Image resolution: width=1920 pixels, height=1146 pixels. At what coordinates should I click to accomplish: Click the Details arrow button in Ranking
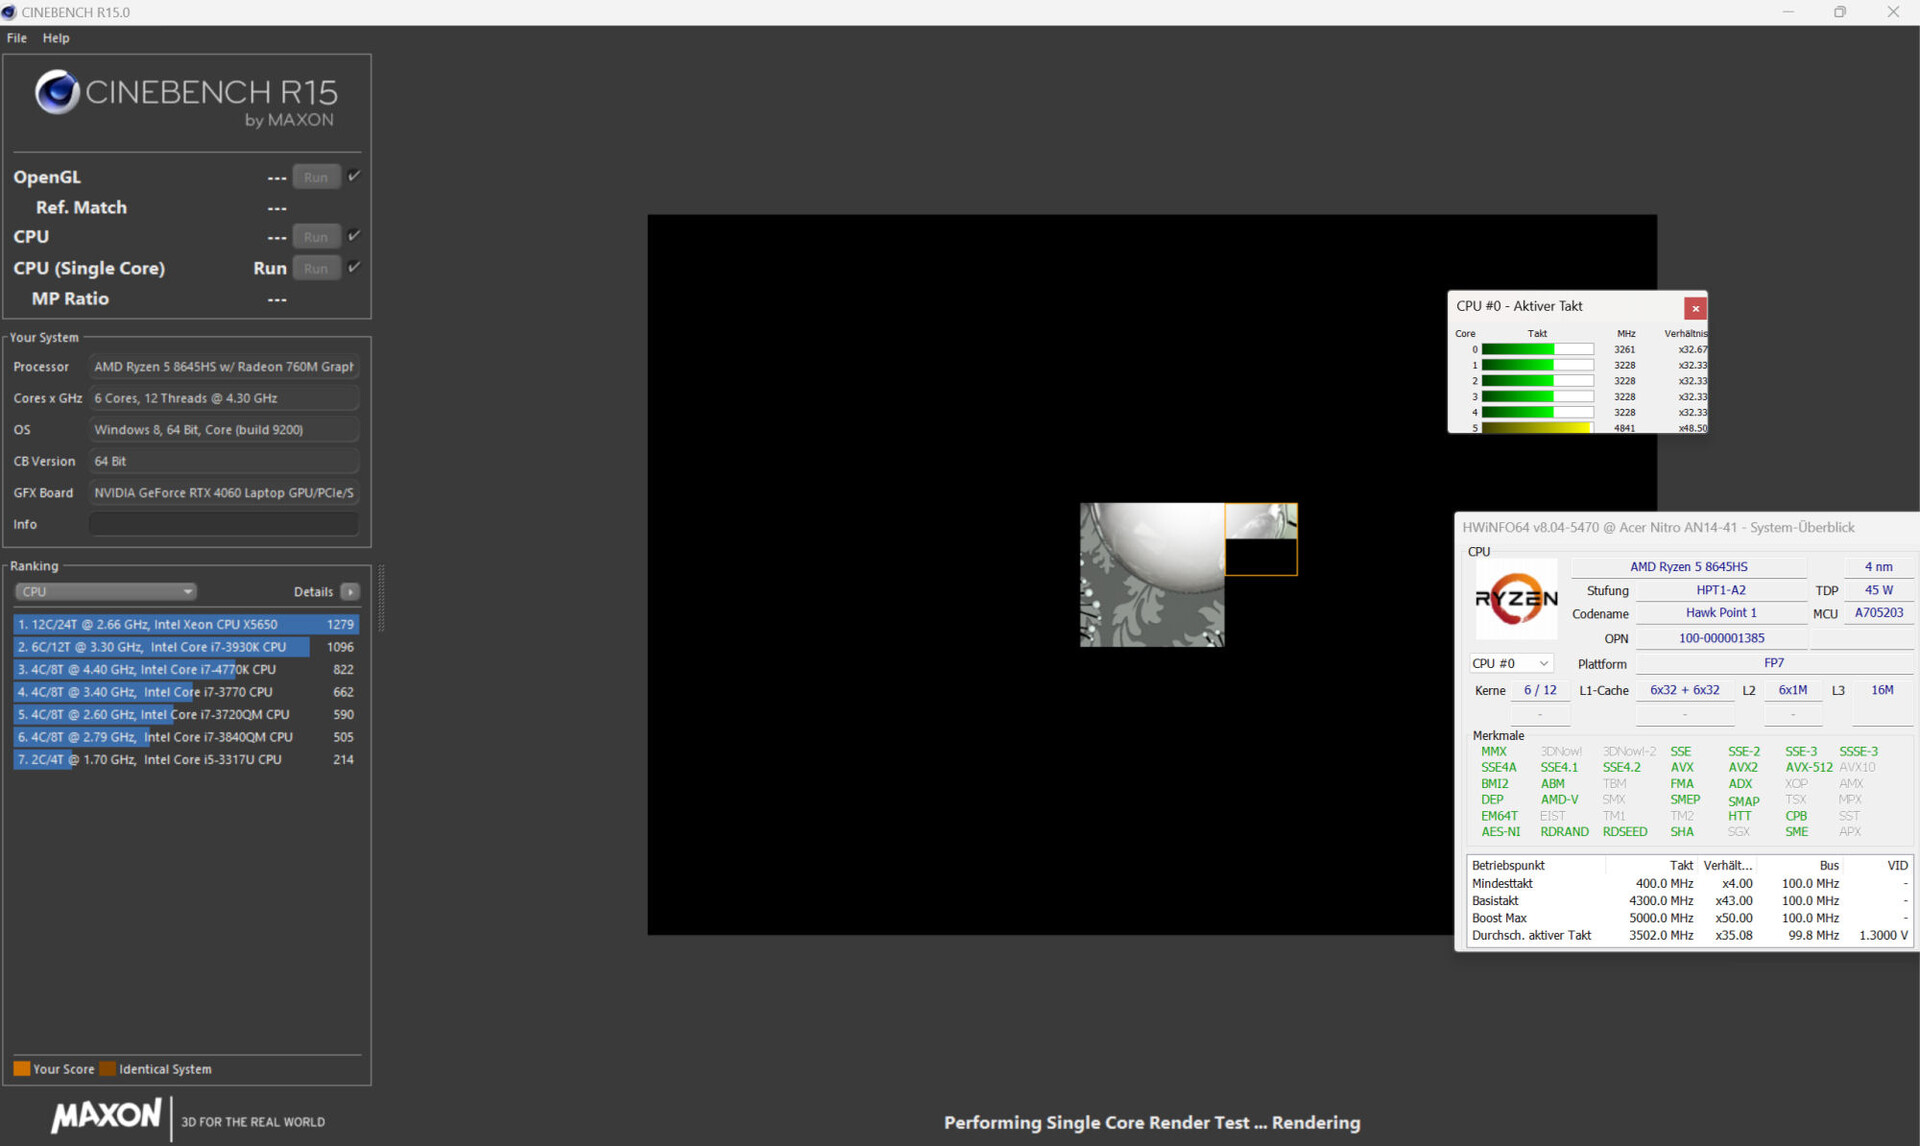pos(350,592)
